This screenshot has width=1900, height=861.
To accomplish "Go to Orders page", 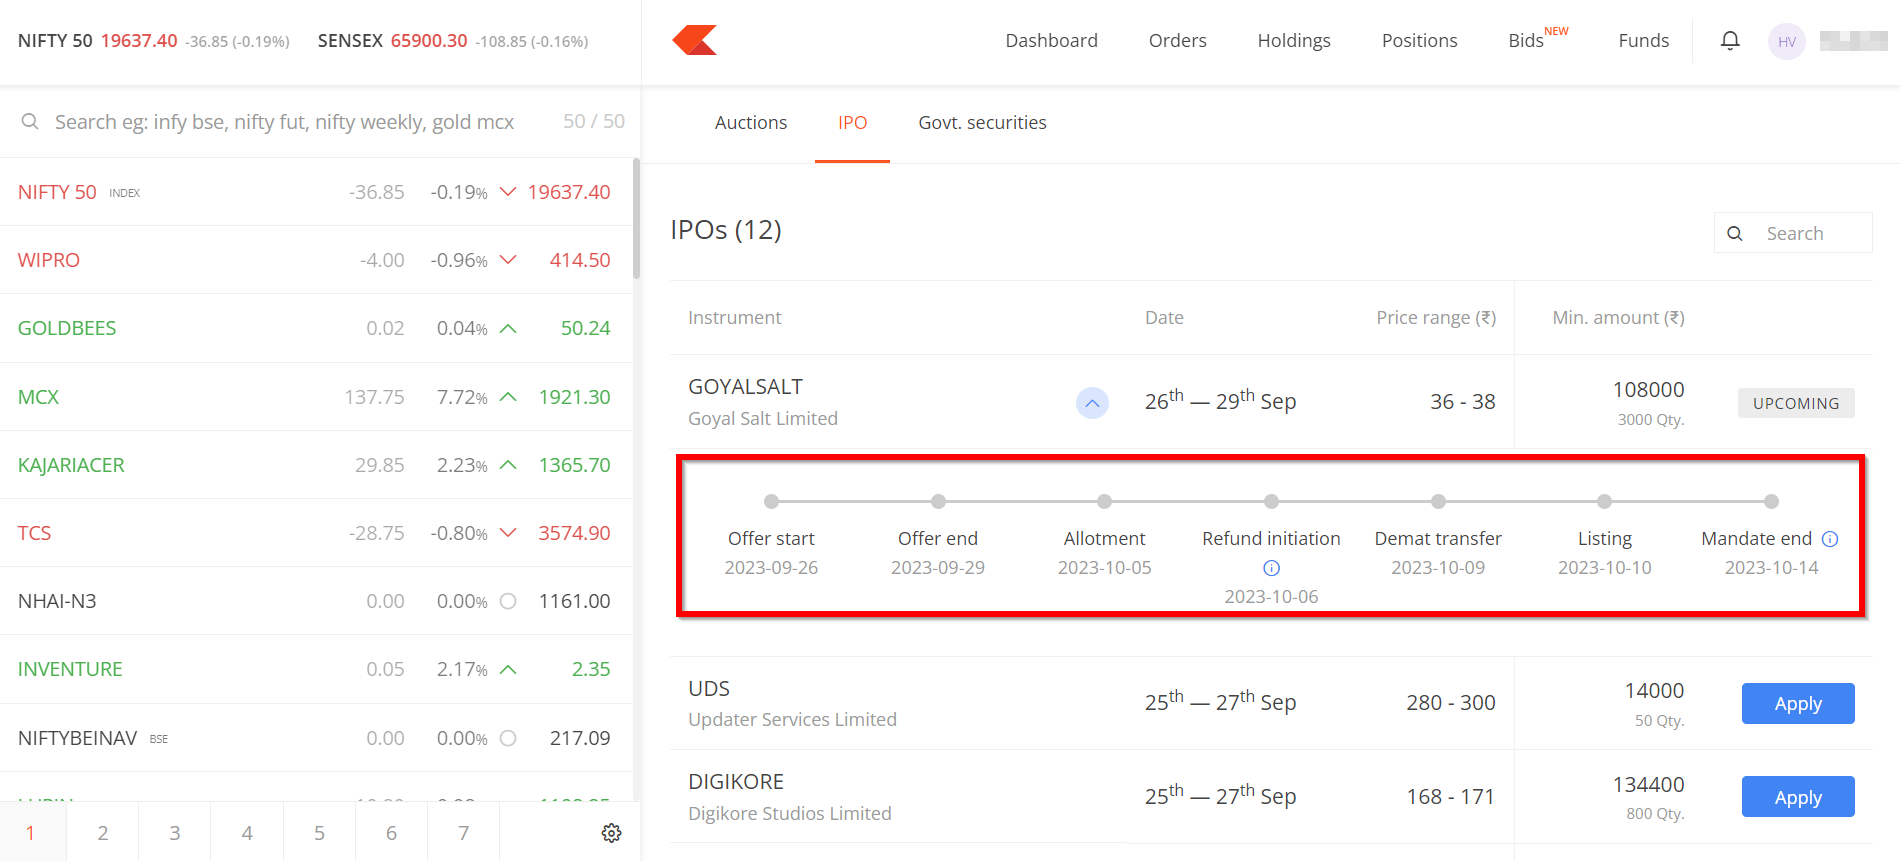I will (x=1177, y=40).
